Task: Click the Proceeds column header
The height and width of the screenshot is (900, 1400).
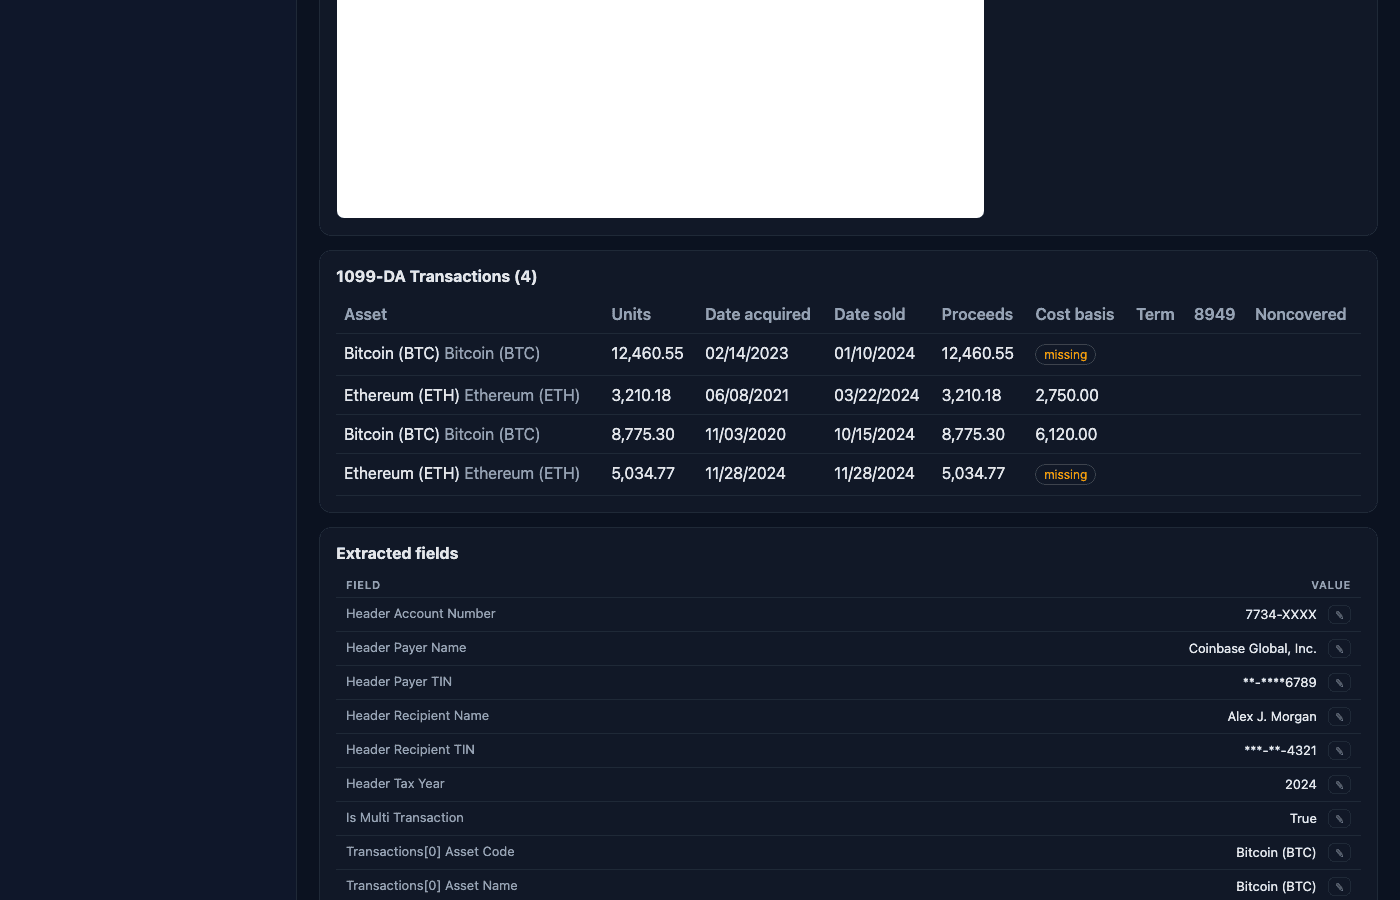Action: point(976,314)
